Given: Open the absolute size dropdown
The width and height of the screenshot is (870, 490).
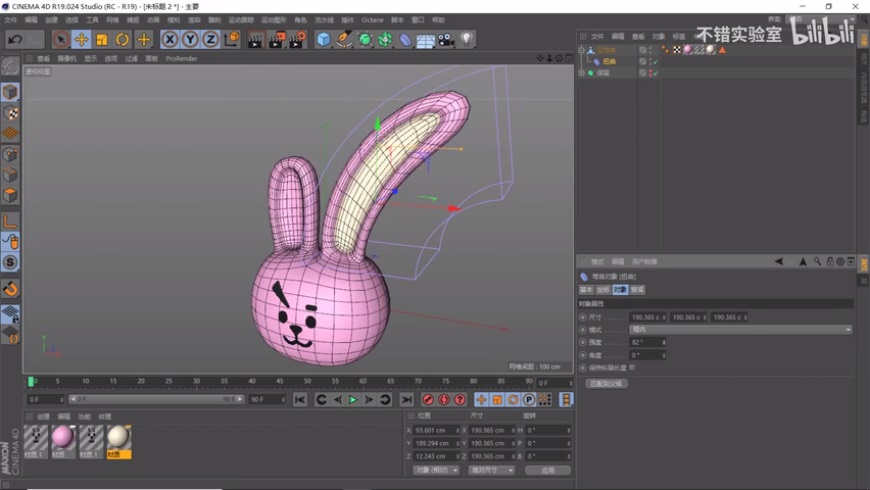Looking at the screenshot, I should coord(491,470).
